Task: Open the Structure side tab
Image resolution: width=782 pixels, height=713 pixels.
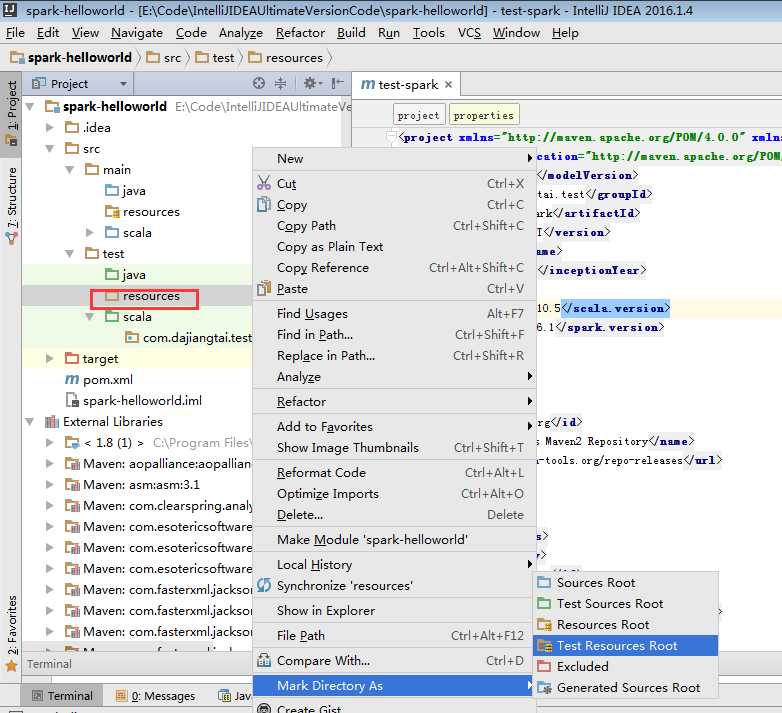Action: 11,204
